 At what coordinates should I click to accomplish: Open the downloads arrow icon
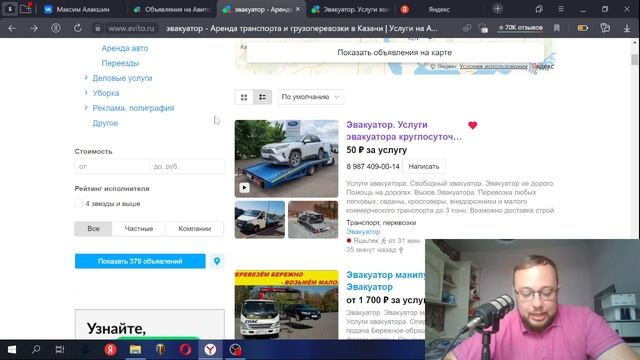click(x=627, y=28)
